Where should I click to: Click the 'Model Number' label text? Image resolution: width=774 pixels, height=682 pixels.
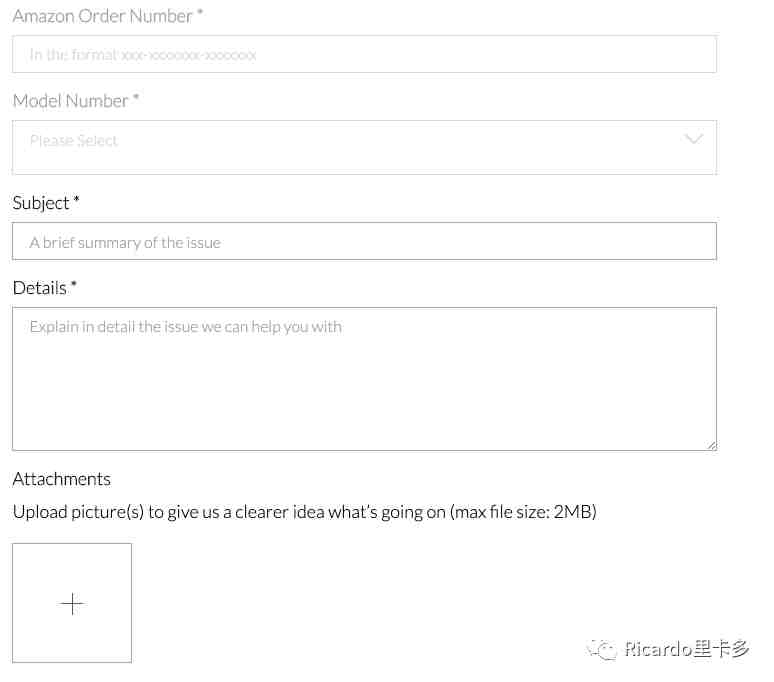click(x=71, y=101)
